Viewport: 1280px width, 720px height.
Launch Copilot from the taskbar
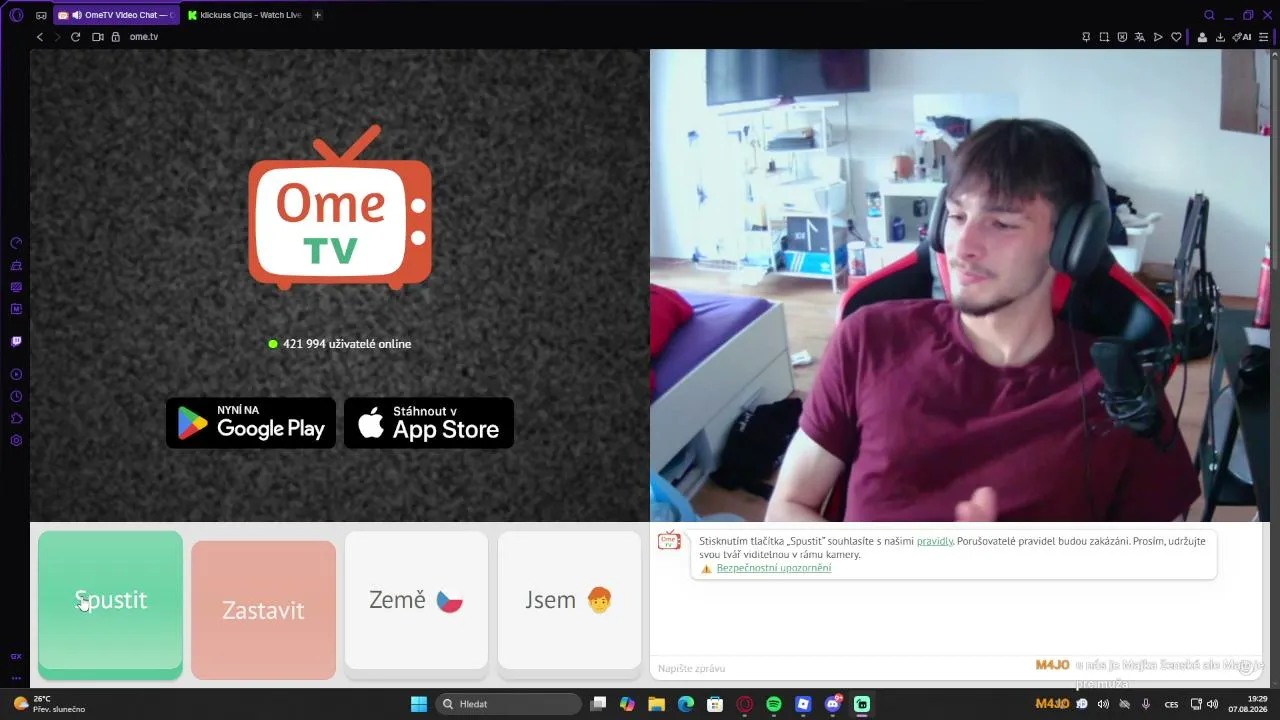tap(627, 704)
